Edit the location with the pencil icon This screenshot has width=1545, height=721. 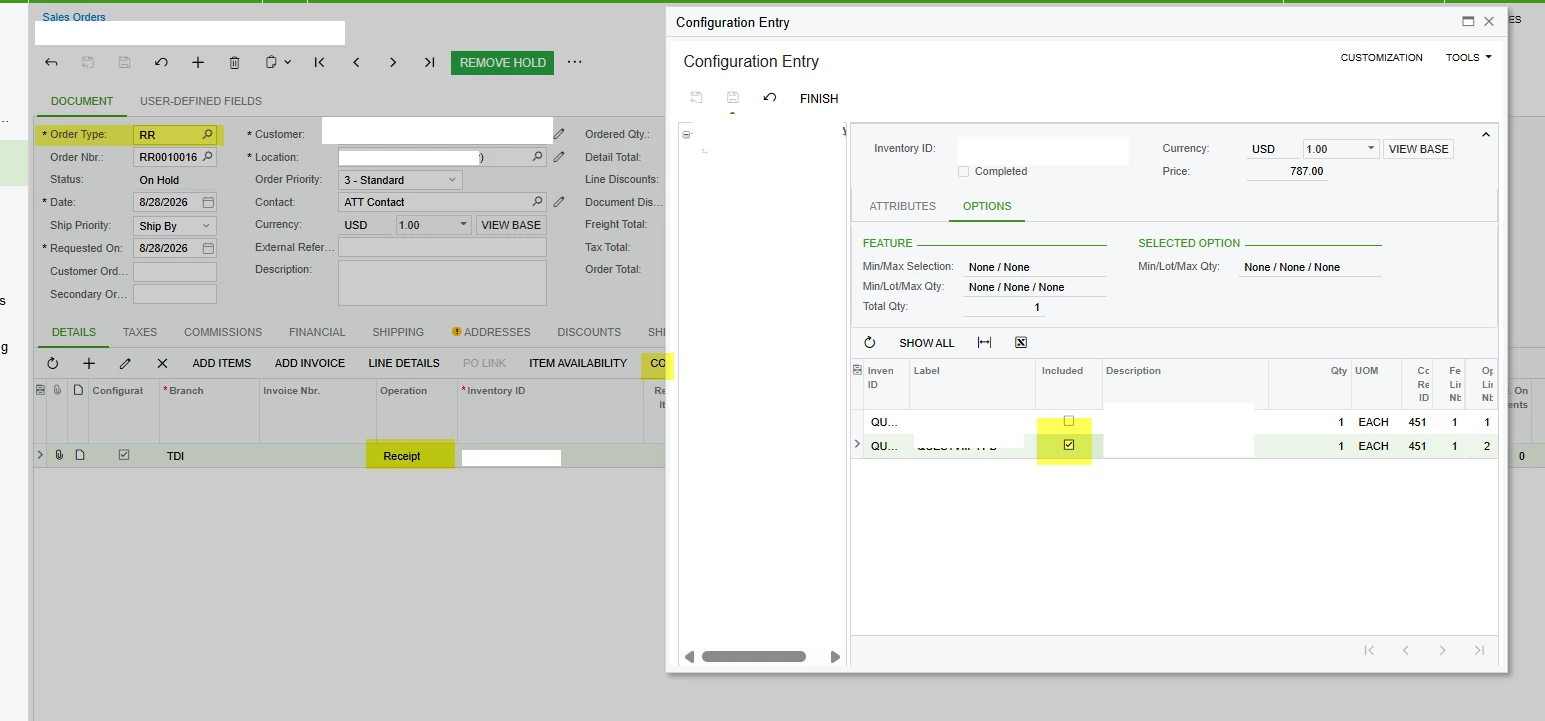tap(560, 157)
